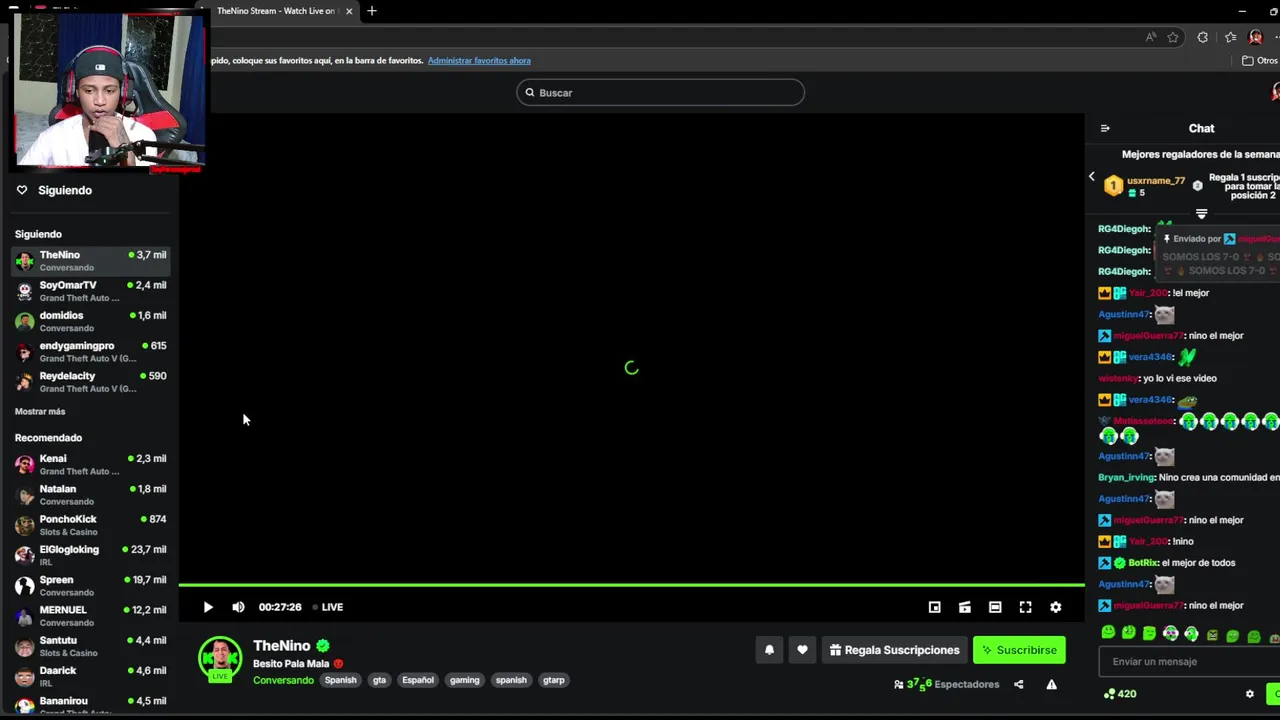Toggle theater mode on the player
The height and width of the screenshot is (720, 1280).
[x=995, y=607]
